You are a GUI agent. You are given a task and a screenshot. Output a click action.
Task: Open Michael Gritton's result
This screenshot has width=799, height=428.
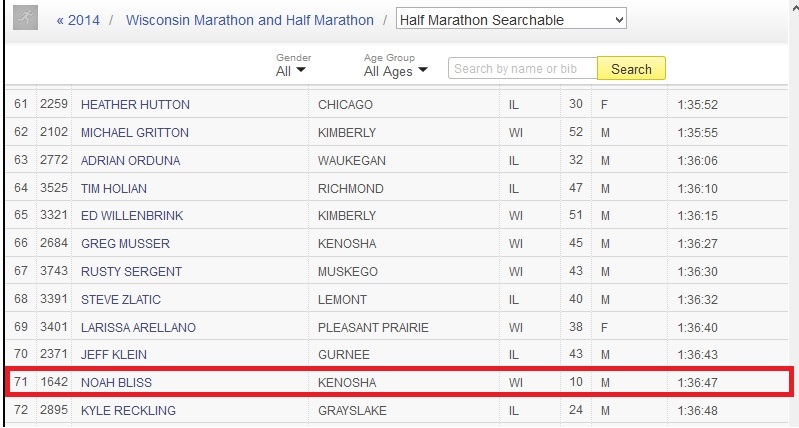tap(134, 132)
